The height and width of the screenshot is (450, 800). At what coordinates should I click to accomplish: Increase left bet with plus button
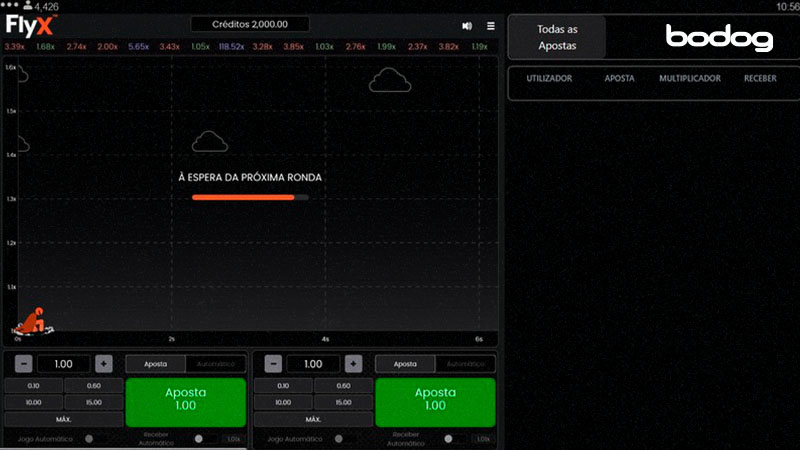pos(103,364)
